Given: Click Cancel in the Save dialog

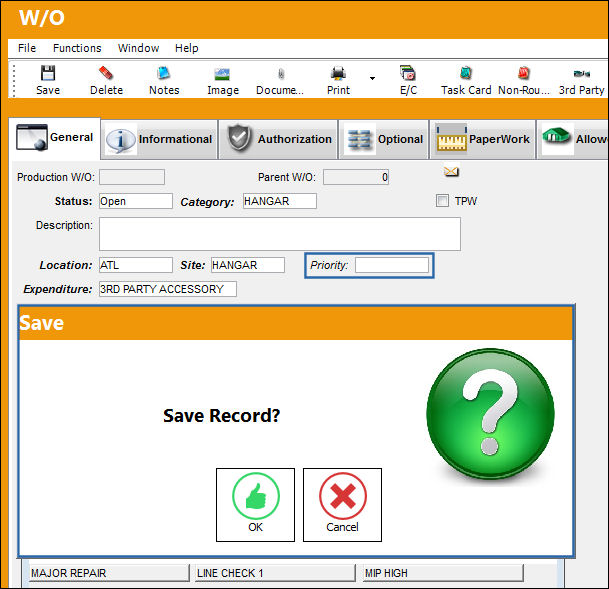Looking at the screenshot, I should (342, 505).
